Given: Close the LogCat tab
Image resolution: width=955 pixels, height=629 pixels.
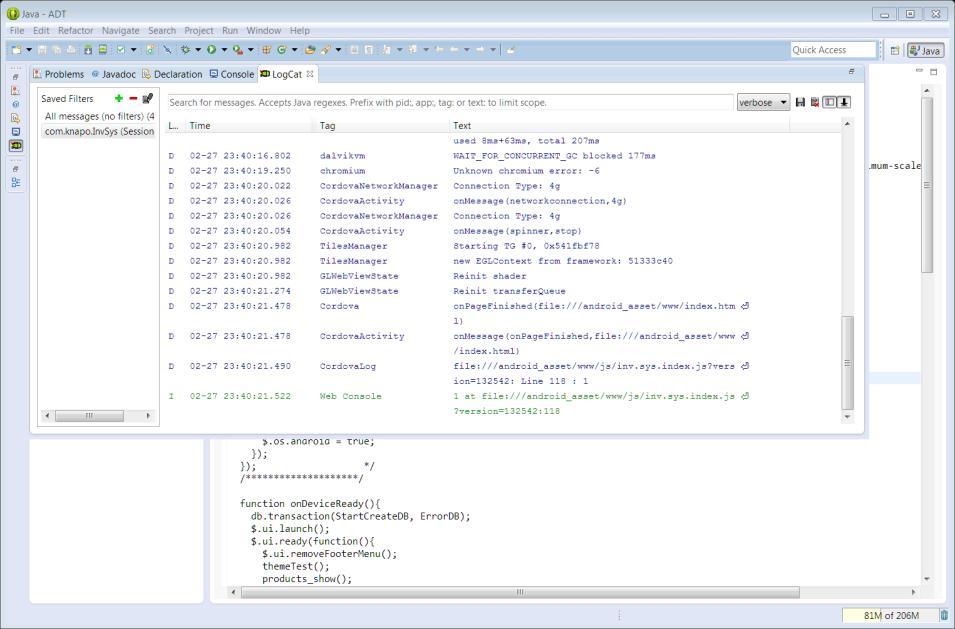Looking at the screenshot, I should pyautogui.click(x=310, y=74).
